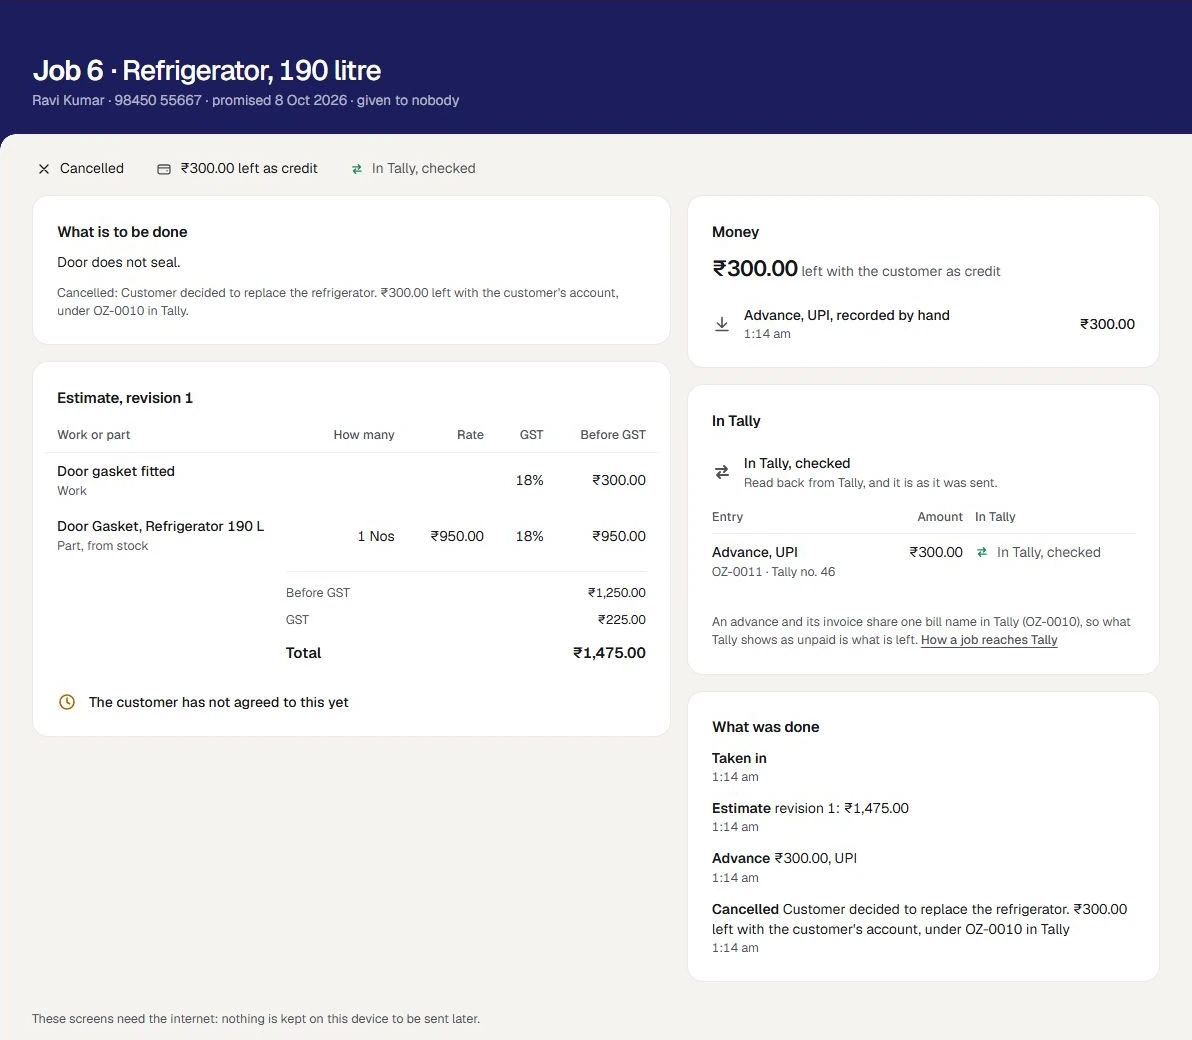Click In Tally, checked status in the table row

[1048, 553]
